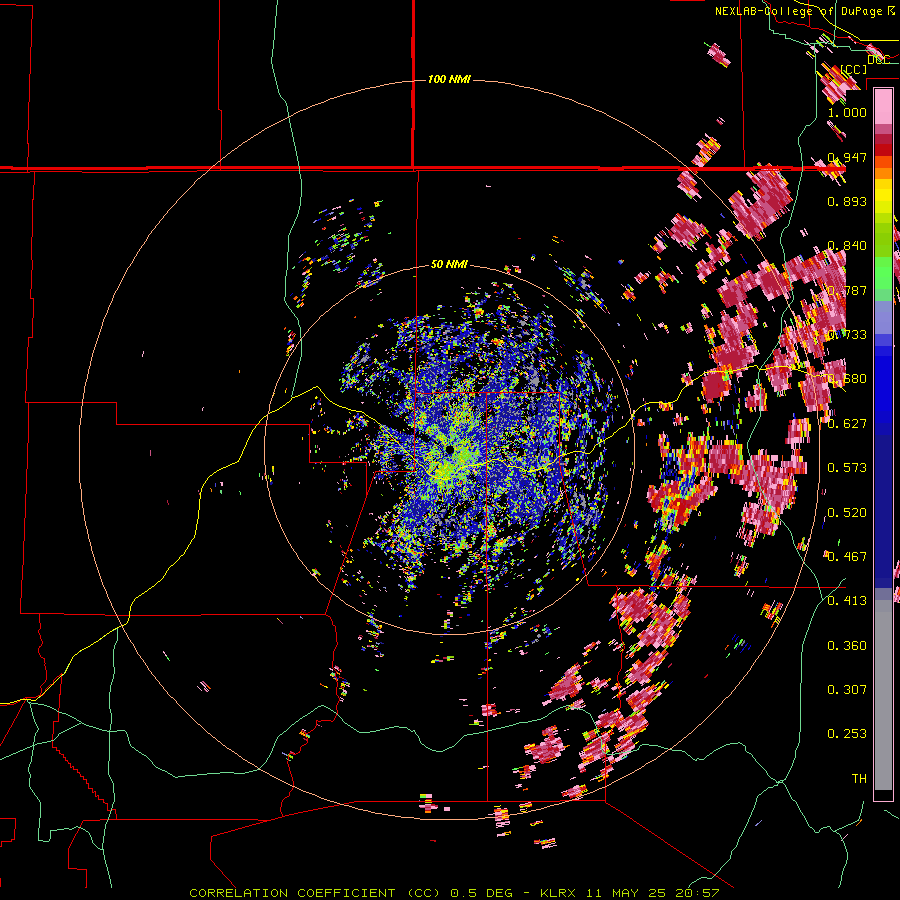Pick the gray lower segment of the color bar
900x900 pixels.
click(x=883, y=695)
